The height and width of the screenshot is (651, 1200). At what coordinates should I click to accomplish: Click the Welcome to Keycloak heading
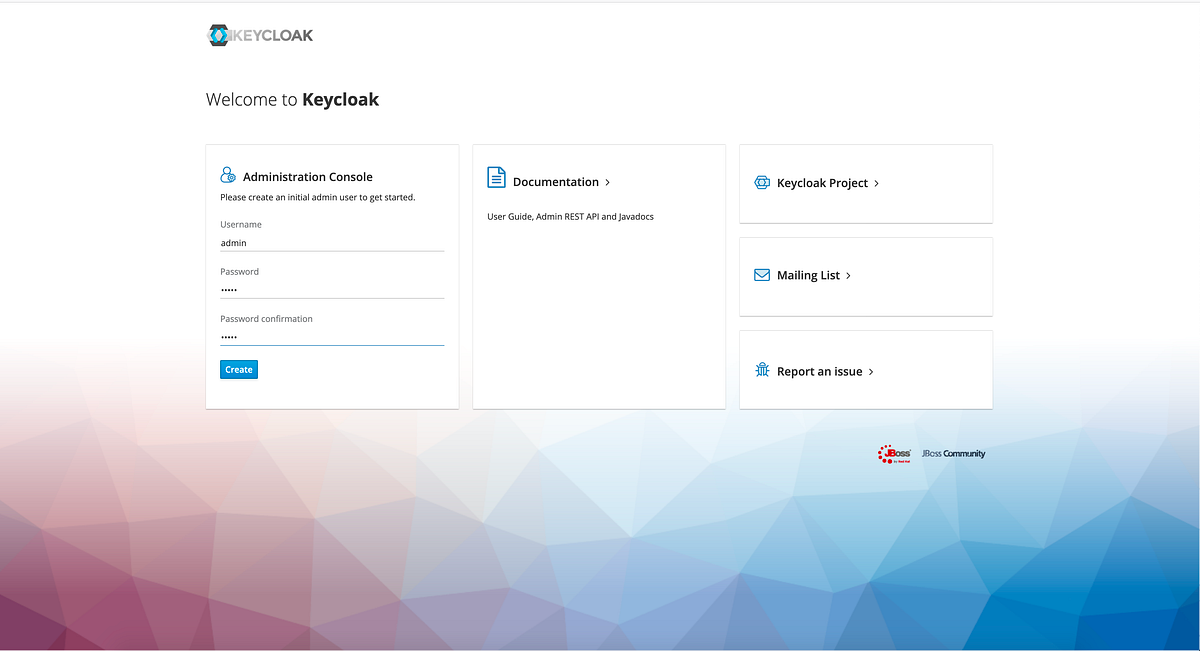pyautogui.click(x=292, y=99)
